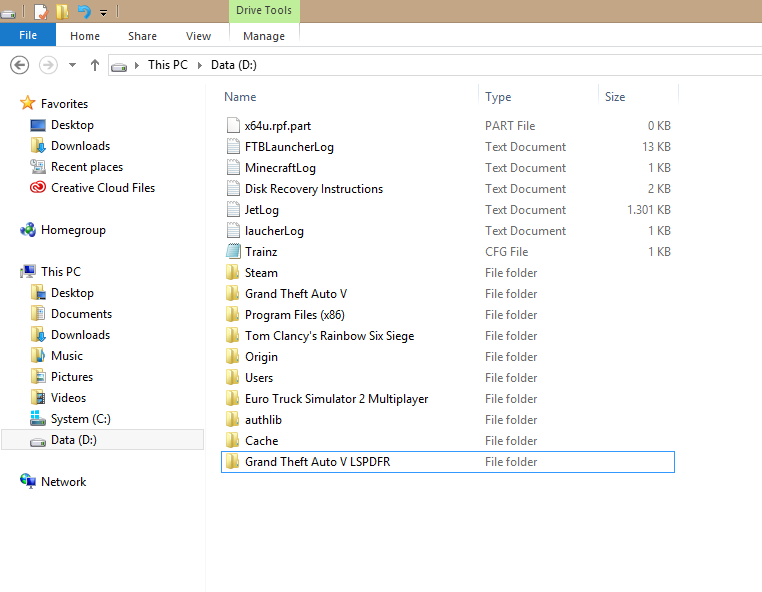This screenshot has width=762, height=592.
Task: Click the Steam folder icon
Action: tap(233, 272)
